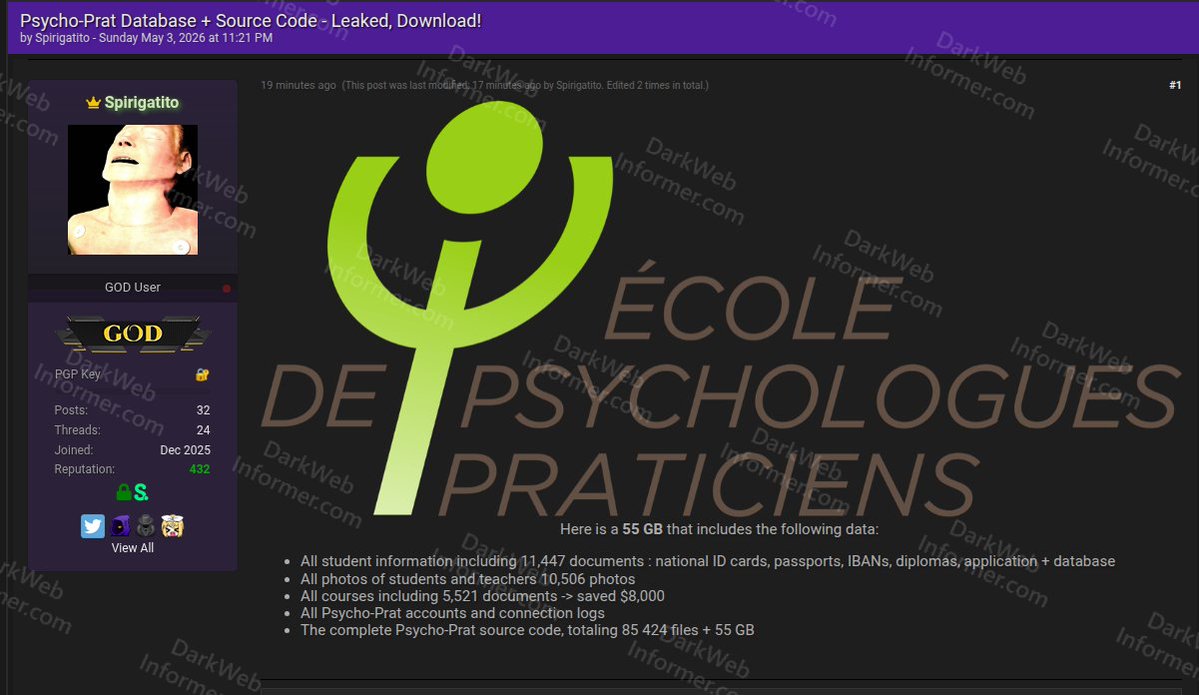Viewport: 1199px width, 695px height.
Task: Open post permalink #1
Action: [1175, 85]
